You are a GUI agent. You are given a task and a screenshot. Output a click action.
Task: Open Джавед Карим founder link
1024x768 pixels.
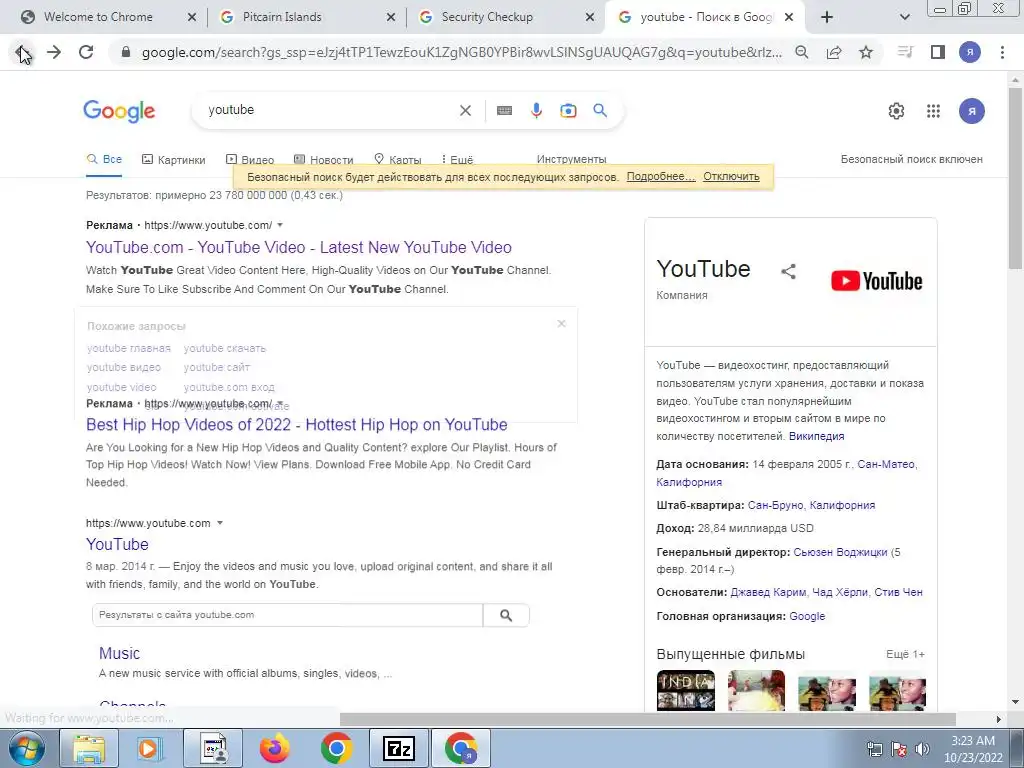pos(768,592)
